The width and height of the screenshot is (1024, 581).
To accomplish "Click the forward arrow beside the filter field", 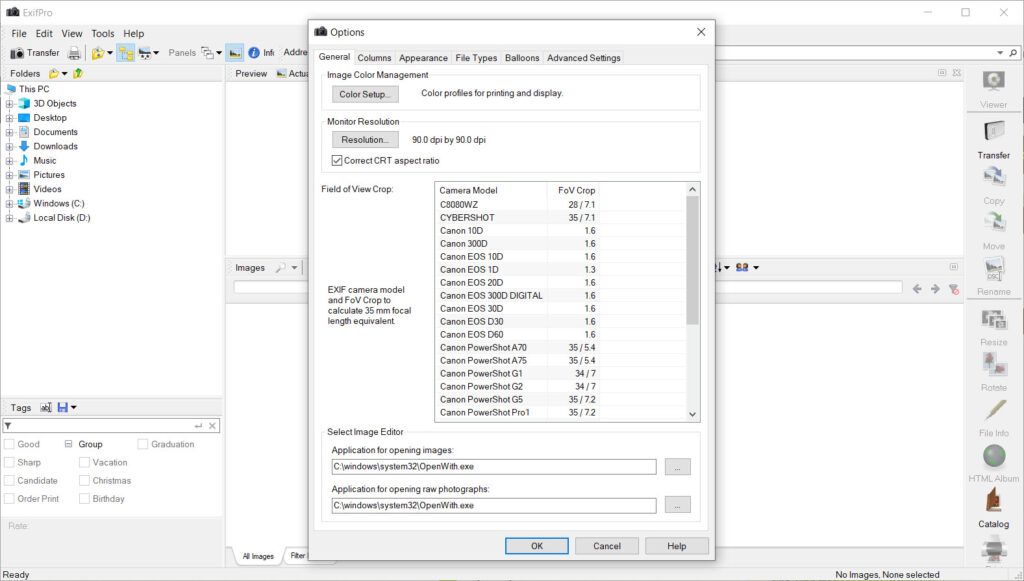I will coord(935,289).
